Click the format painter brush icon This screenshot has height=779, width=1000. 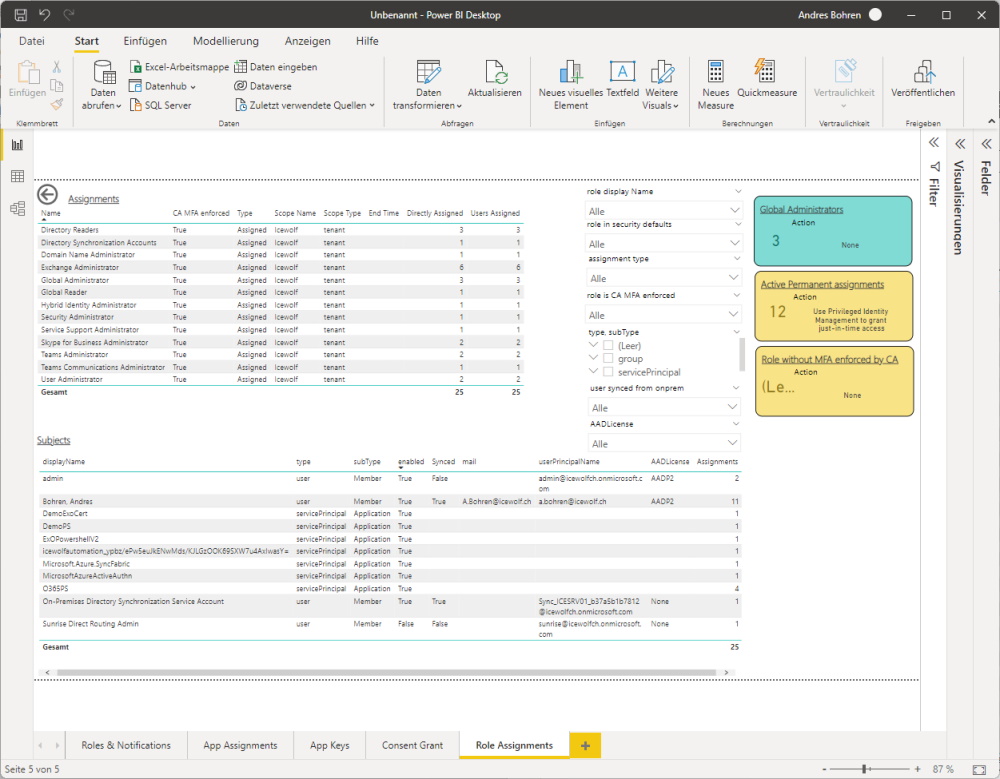[57, 104]
